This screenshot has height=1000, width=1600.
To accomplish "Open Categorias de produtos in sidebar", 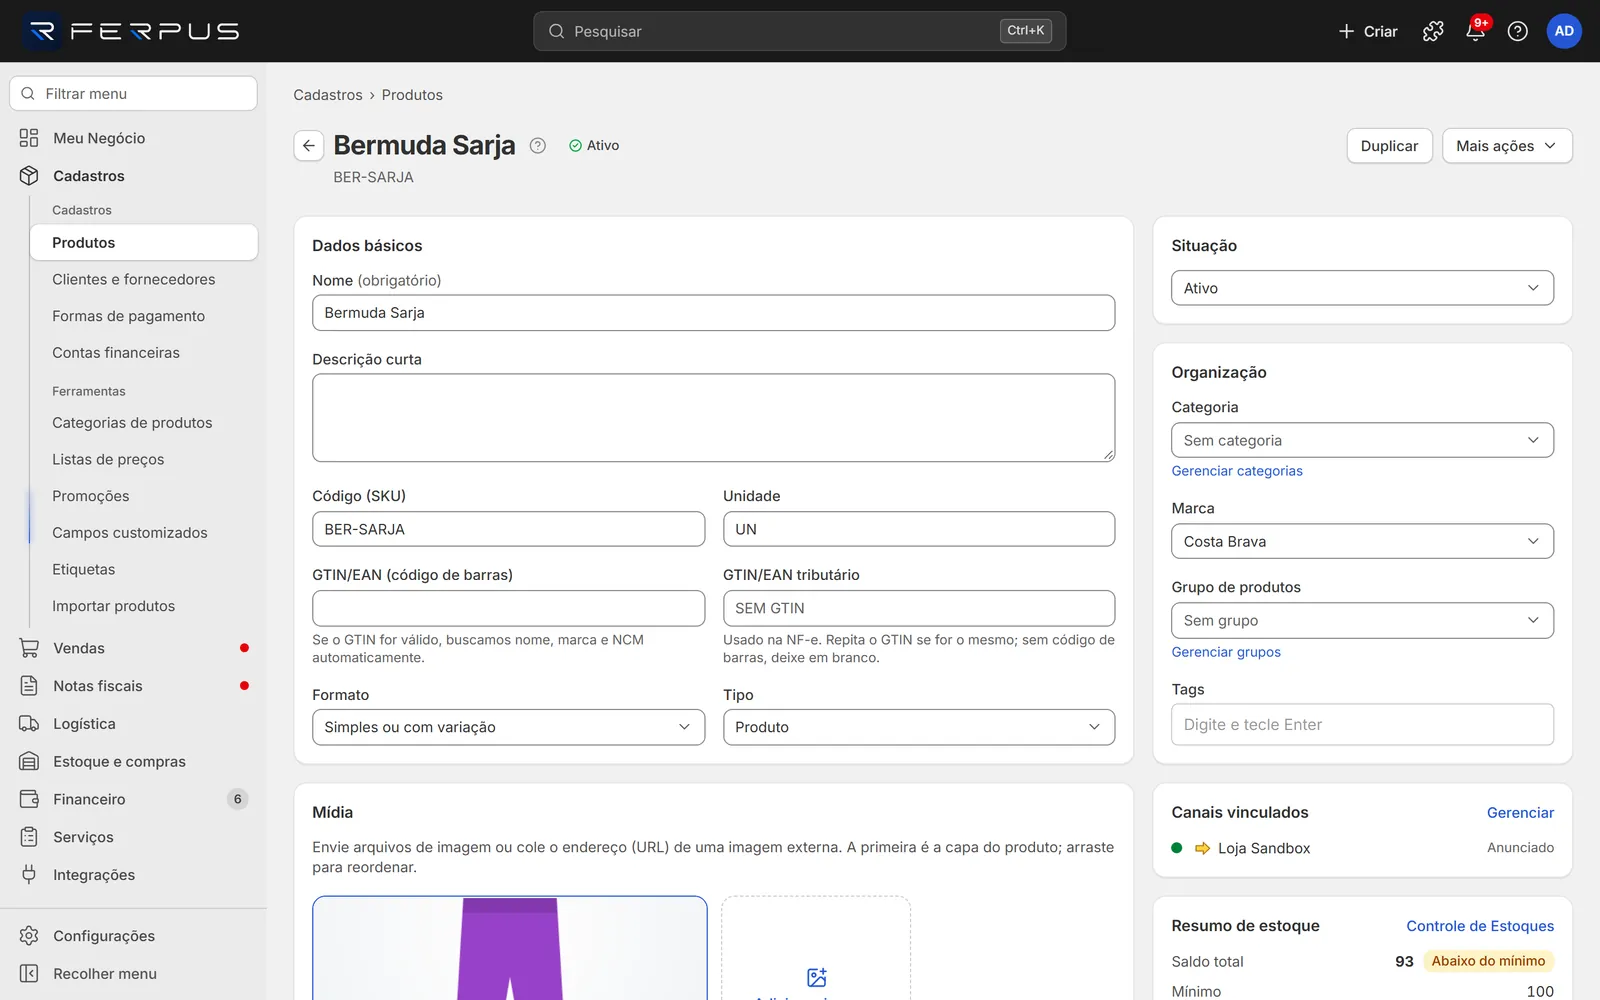I will click(132, 423).
